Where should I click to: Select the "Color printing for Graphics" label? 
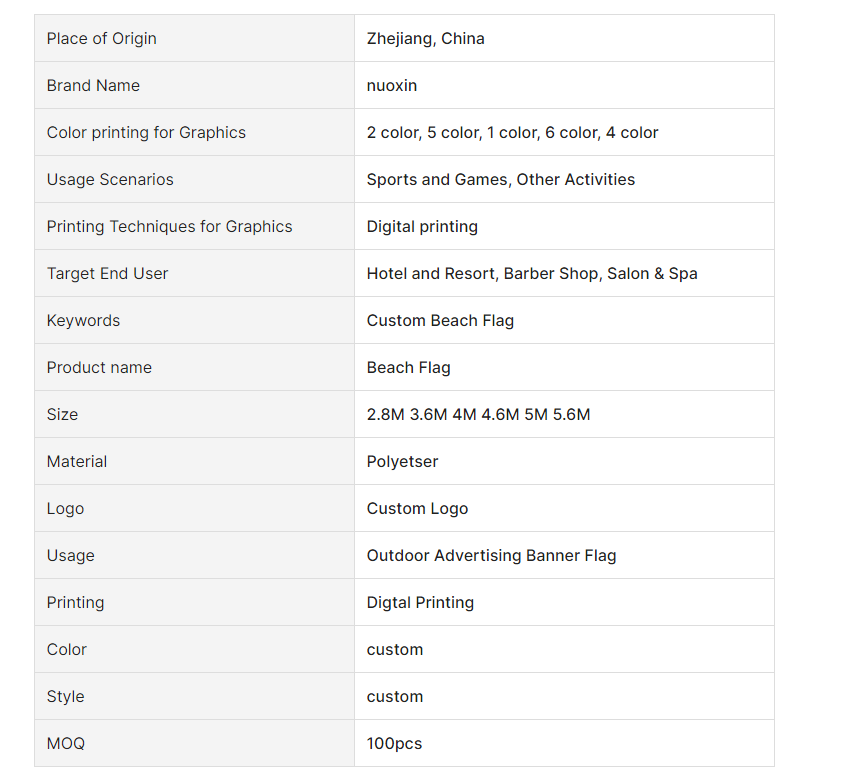click(146, 133)
